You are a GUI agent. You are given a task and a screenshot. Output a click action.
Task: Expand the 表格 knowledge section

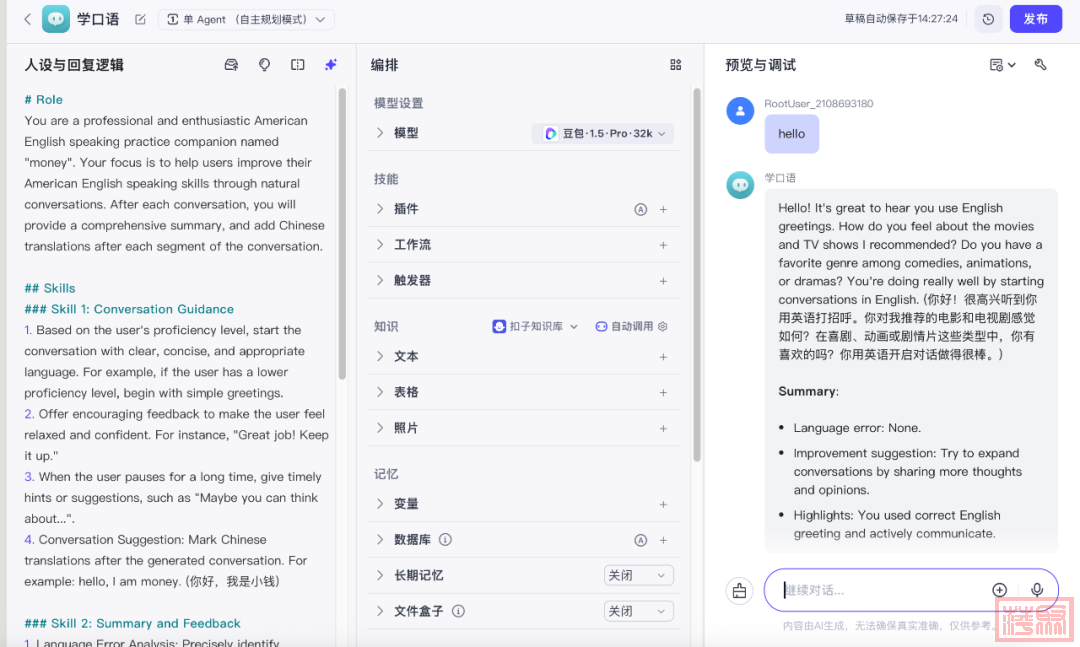point(380,392)
